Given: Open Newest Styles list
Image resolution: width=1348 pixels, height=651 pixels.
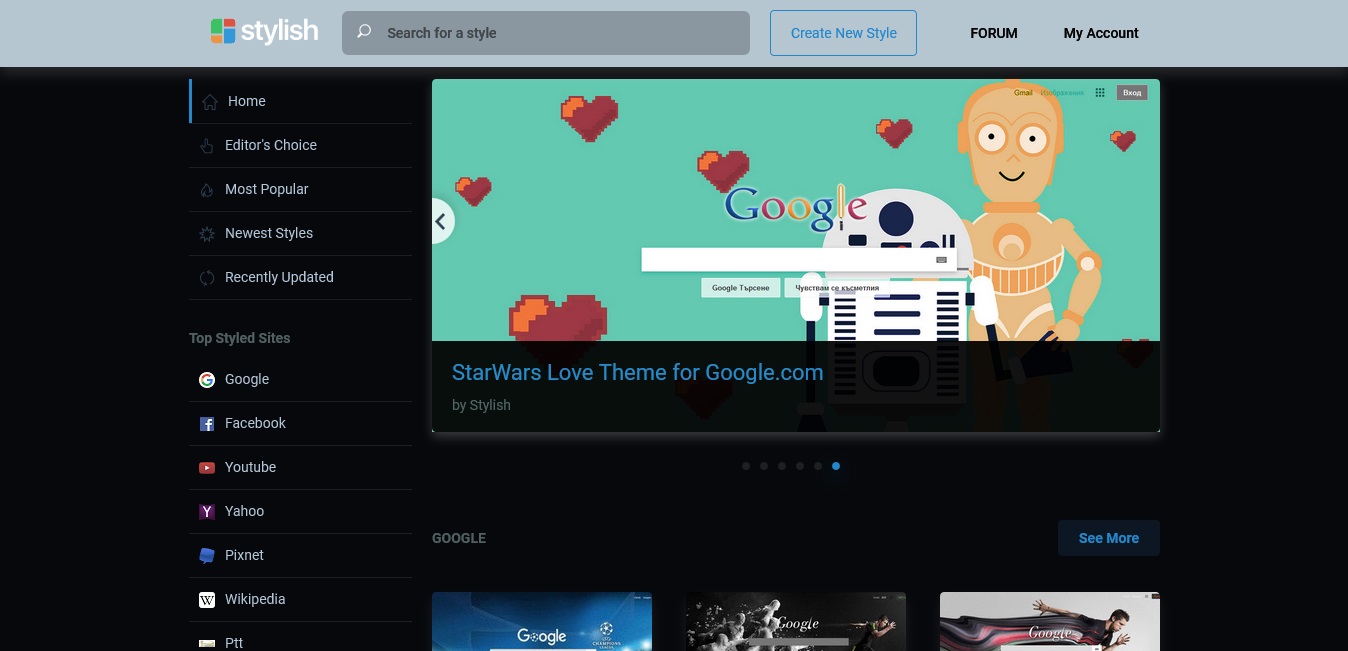Looking at the screenshot, I should pyautogui.click(x=301, y=233).
